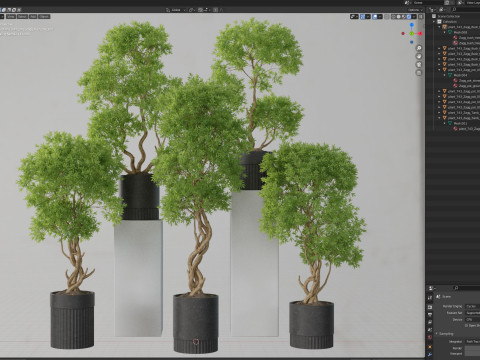This screenshot has width=480, height=360.
Task: Click the red X axis gizmo handle
Action: pyautogui.click(x=420, y=33)
